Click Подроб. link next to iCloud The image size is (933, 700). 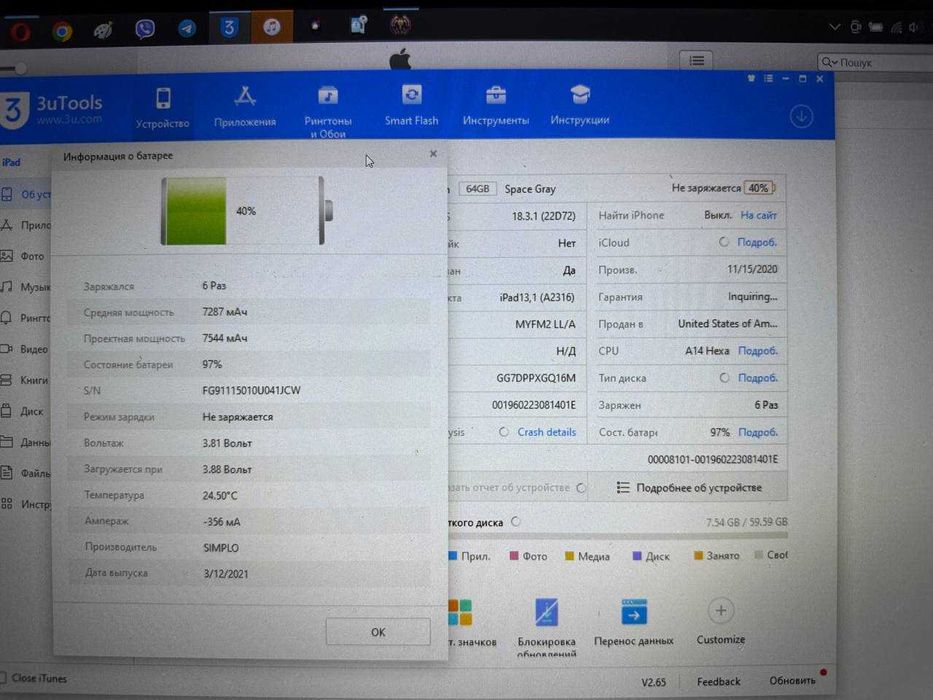[757, 242]
